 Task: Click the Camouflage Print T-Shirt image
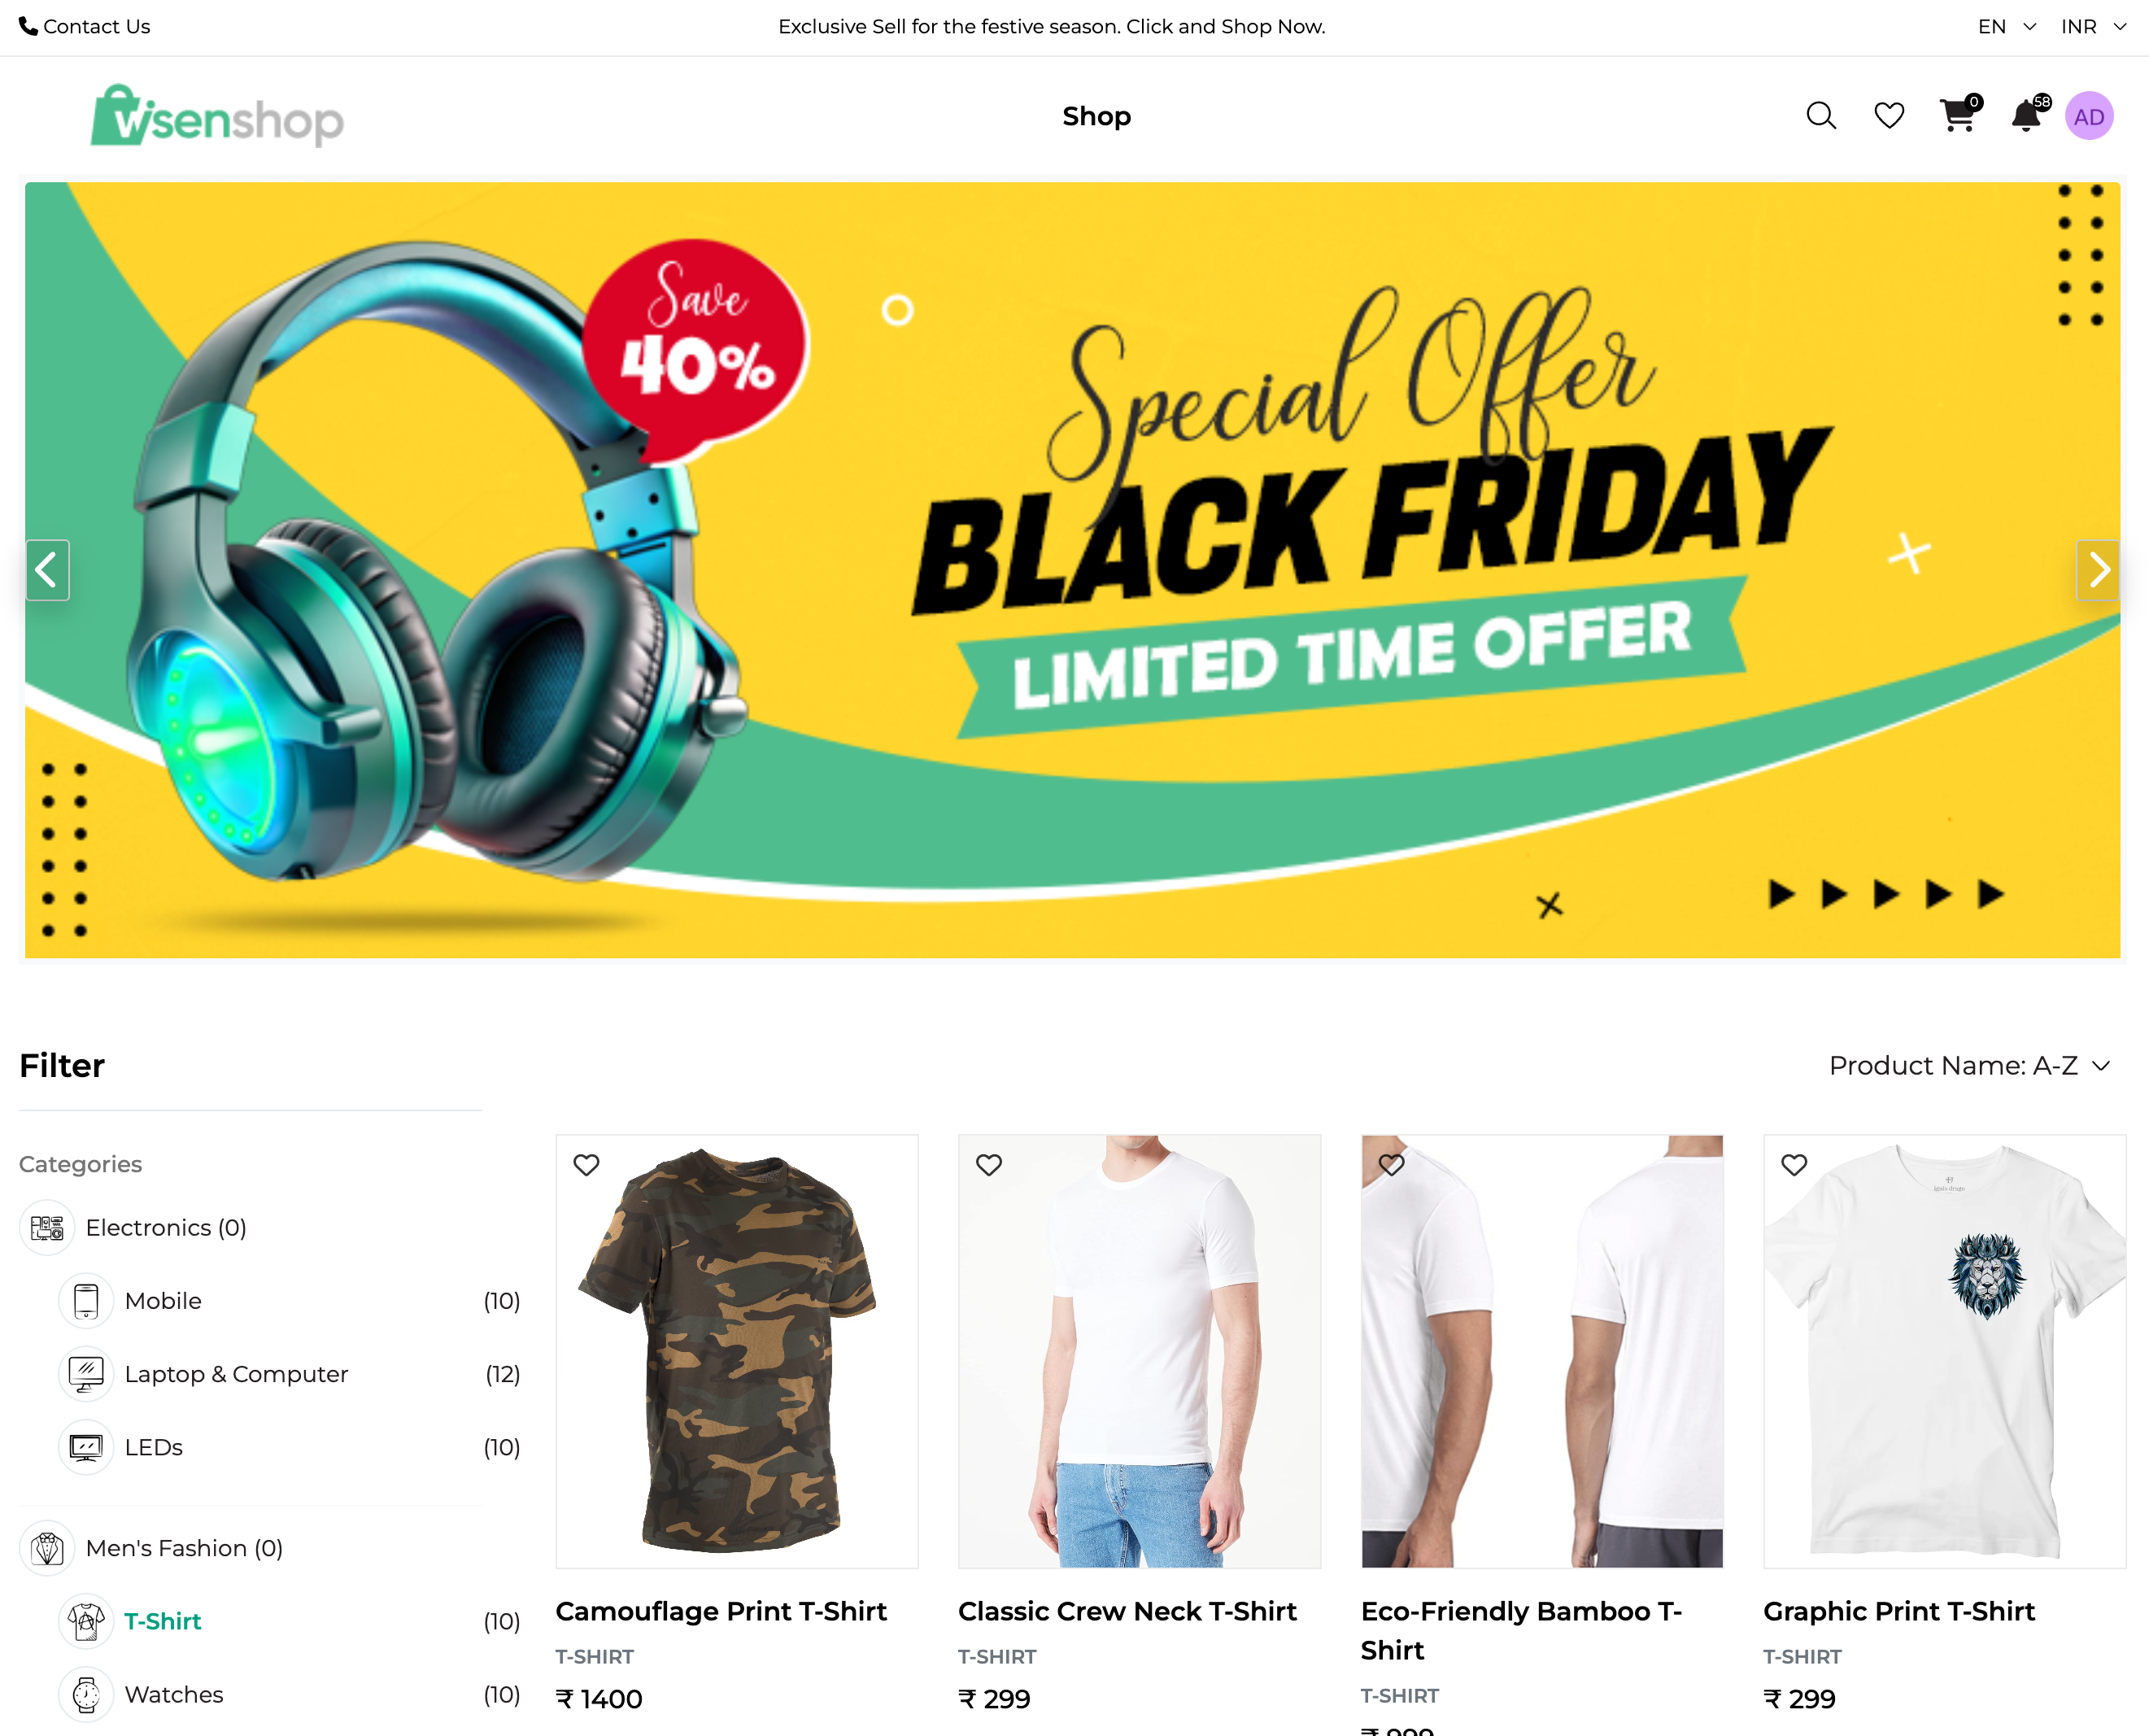737,1351
